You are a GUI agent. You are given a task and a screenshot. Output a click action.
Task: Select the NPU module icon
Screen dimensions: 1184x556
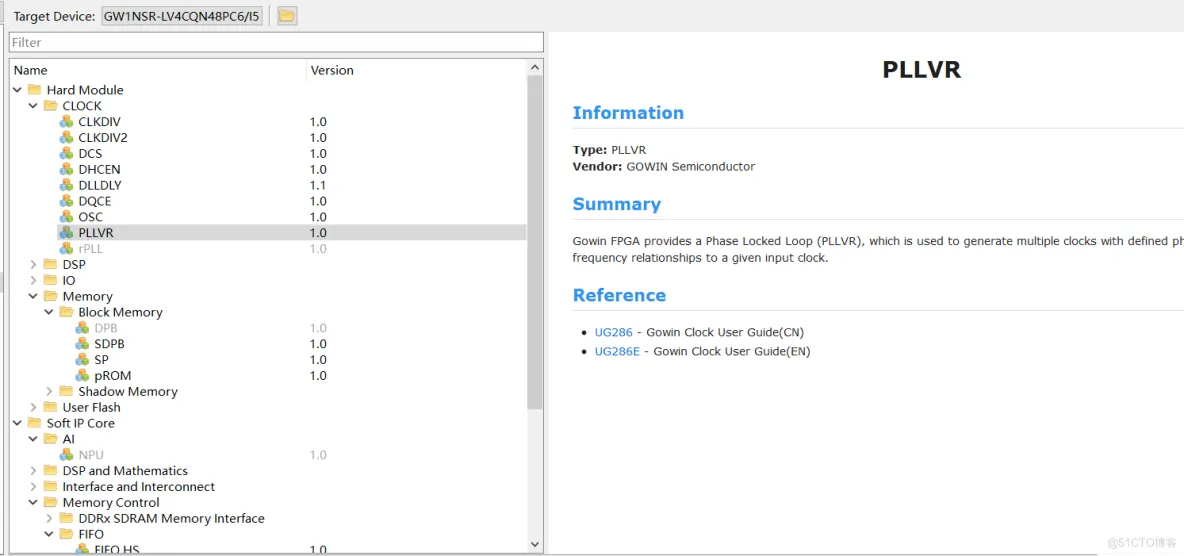coord(66,455)
